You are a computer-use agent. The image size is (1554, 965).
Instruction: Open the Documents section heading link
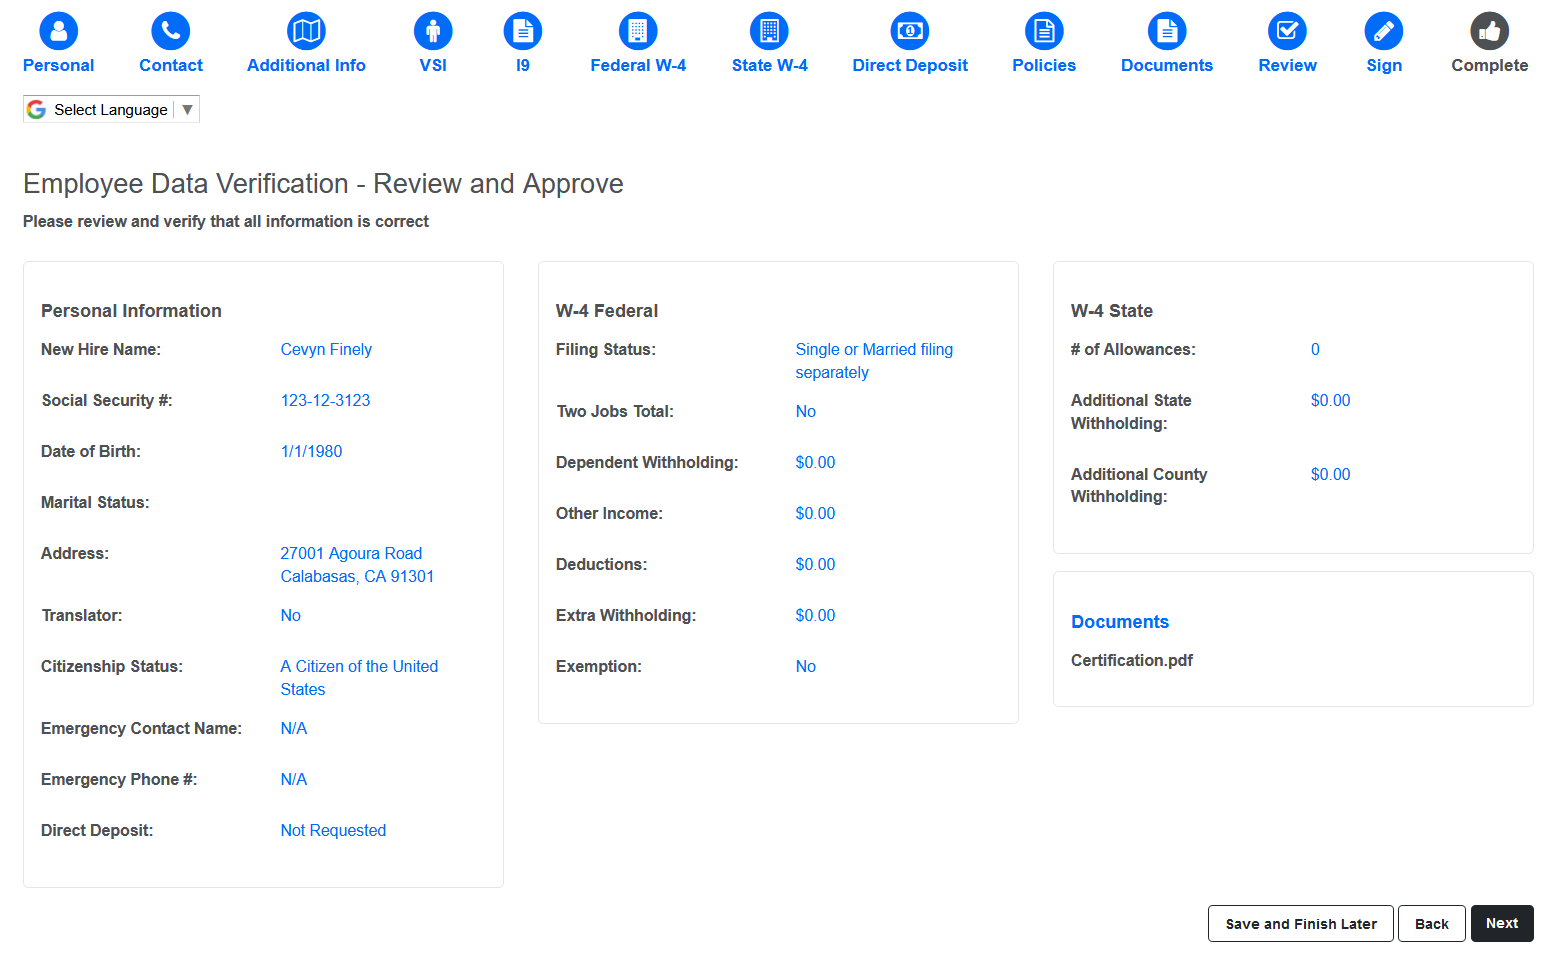click(x=1120, y=622)
